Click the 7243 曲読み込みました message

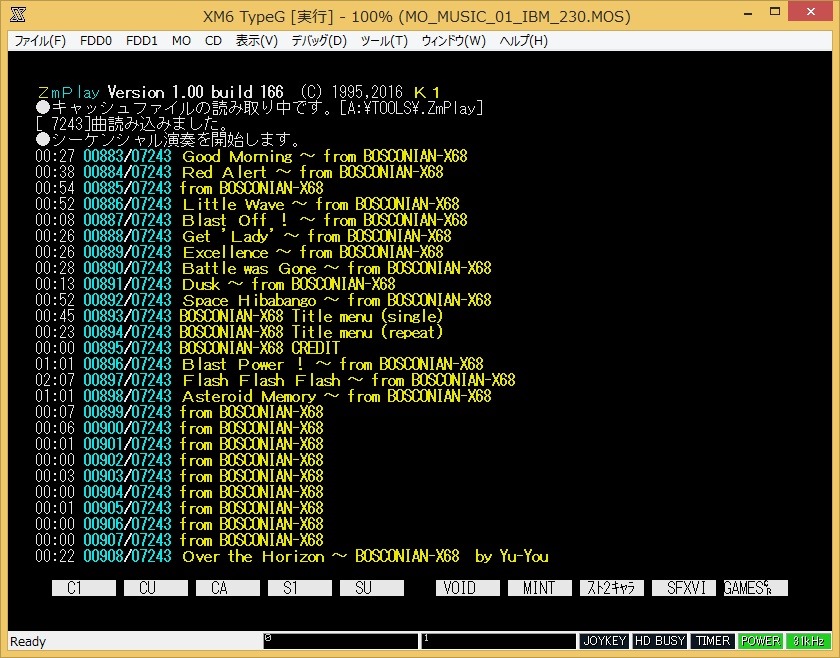[x=131, y=124]
